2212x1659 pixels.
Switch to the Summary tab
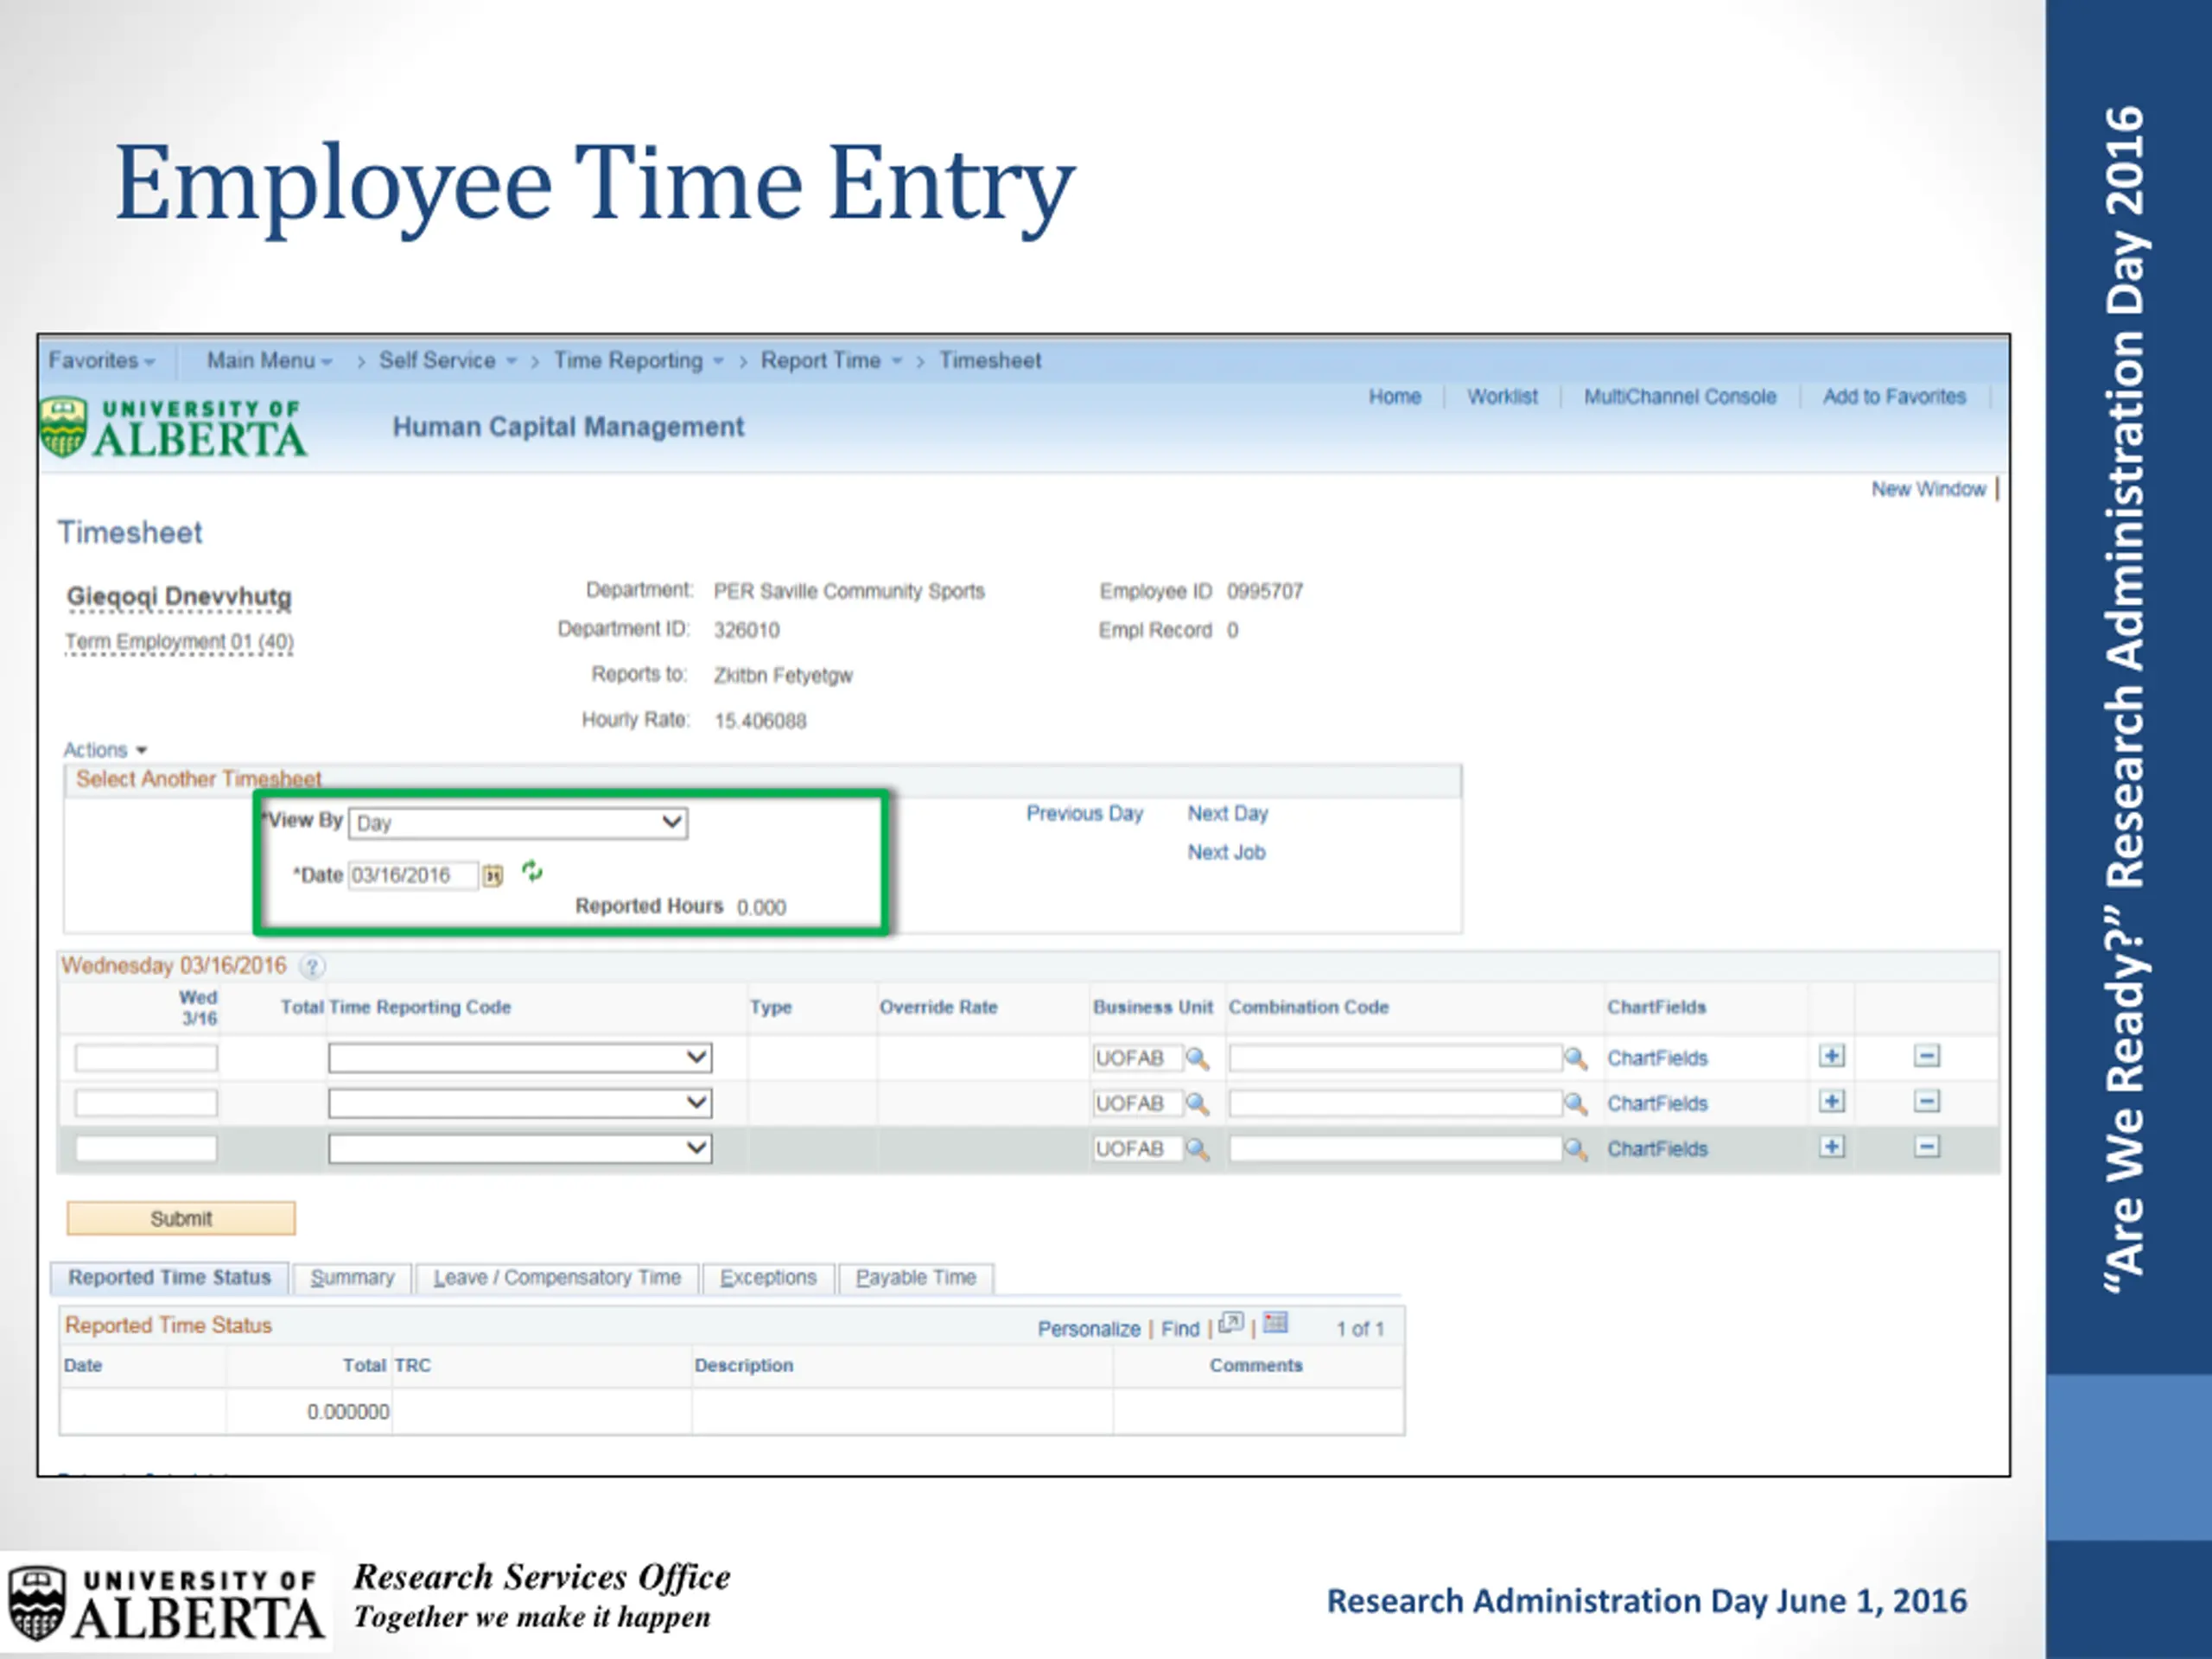point(352,1278)
